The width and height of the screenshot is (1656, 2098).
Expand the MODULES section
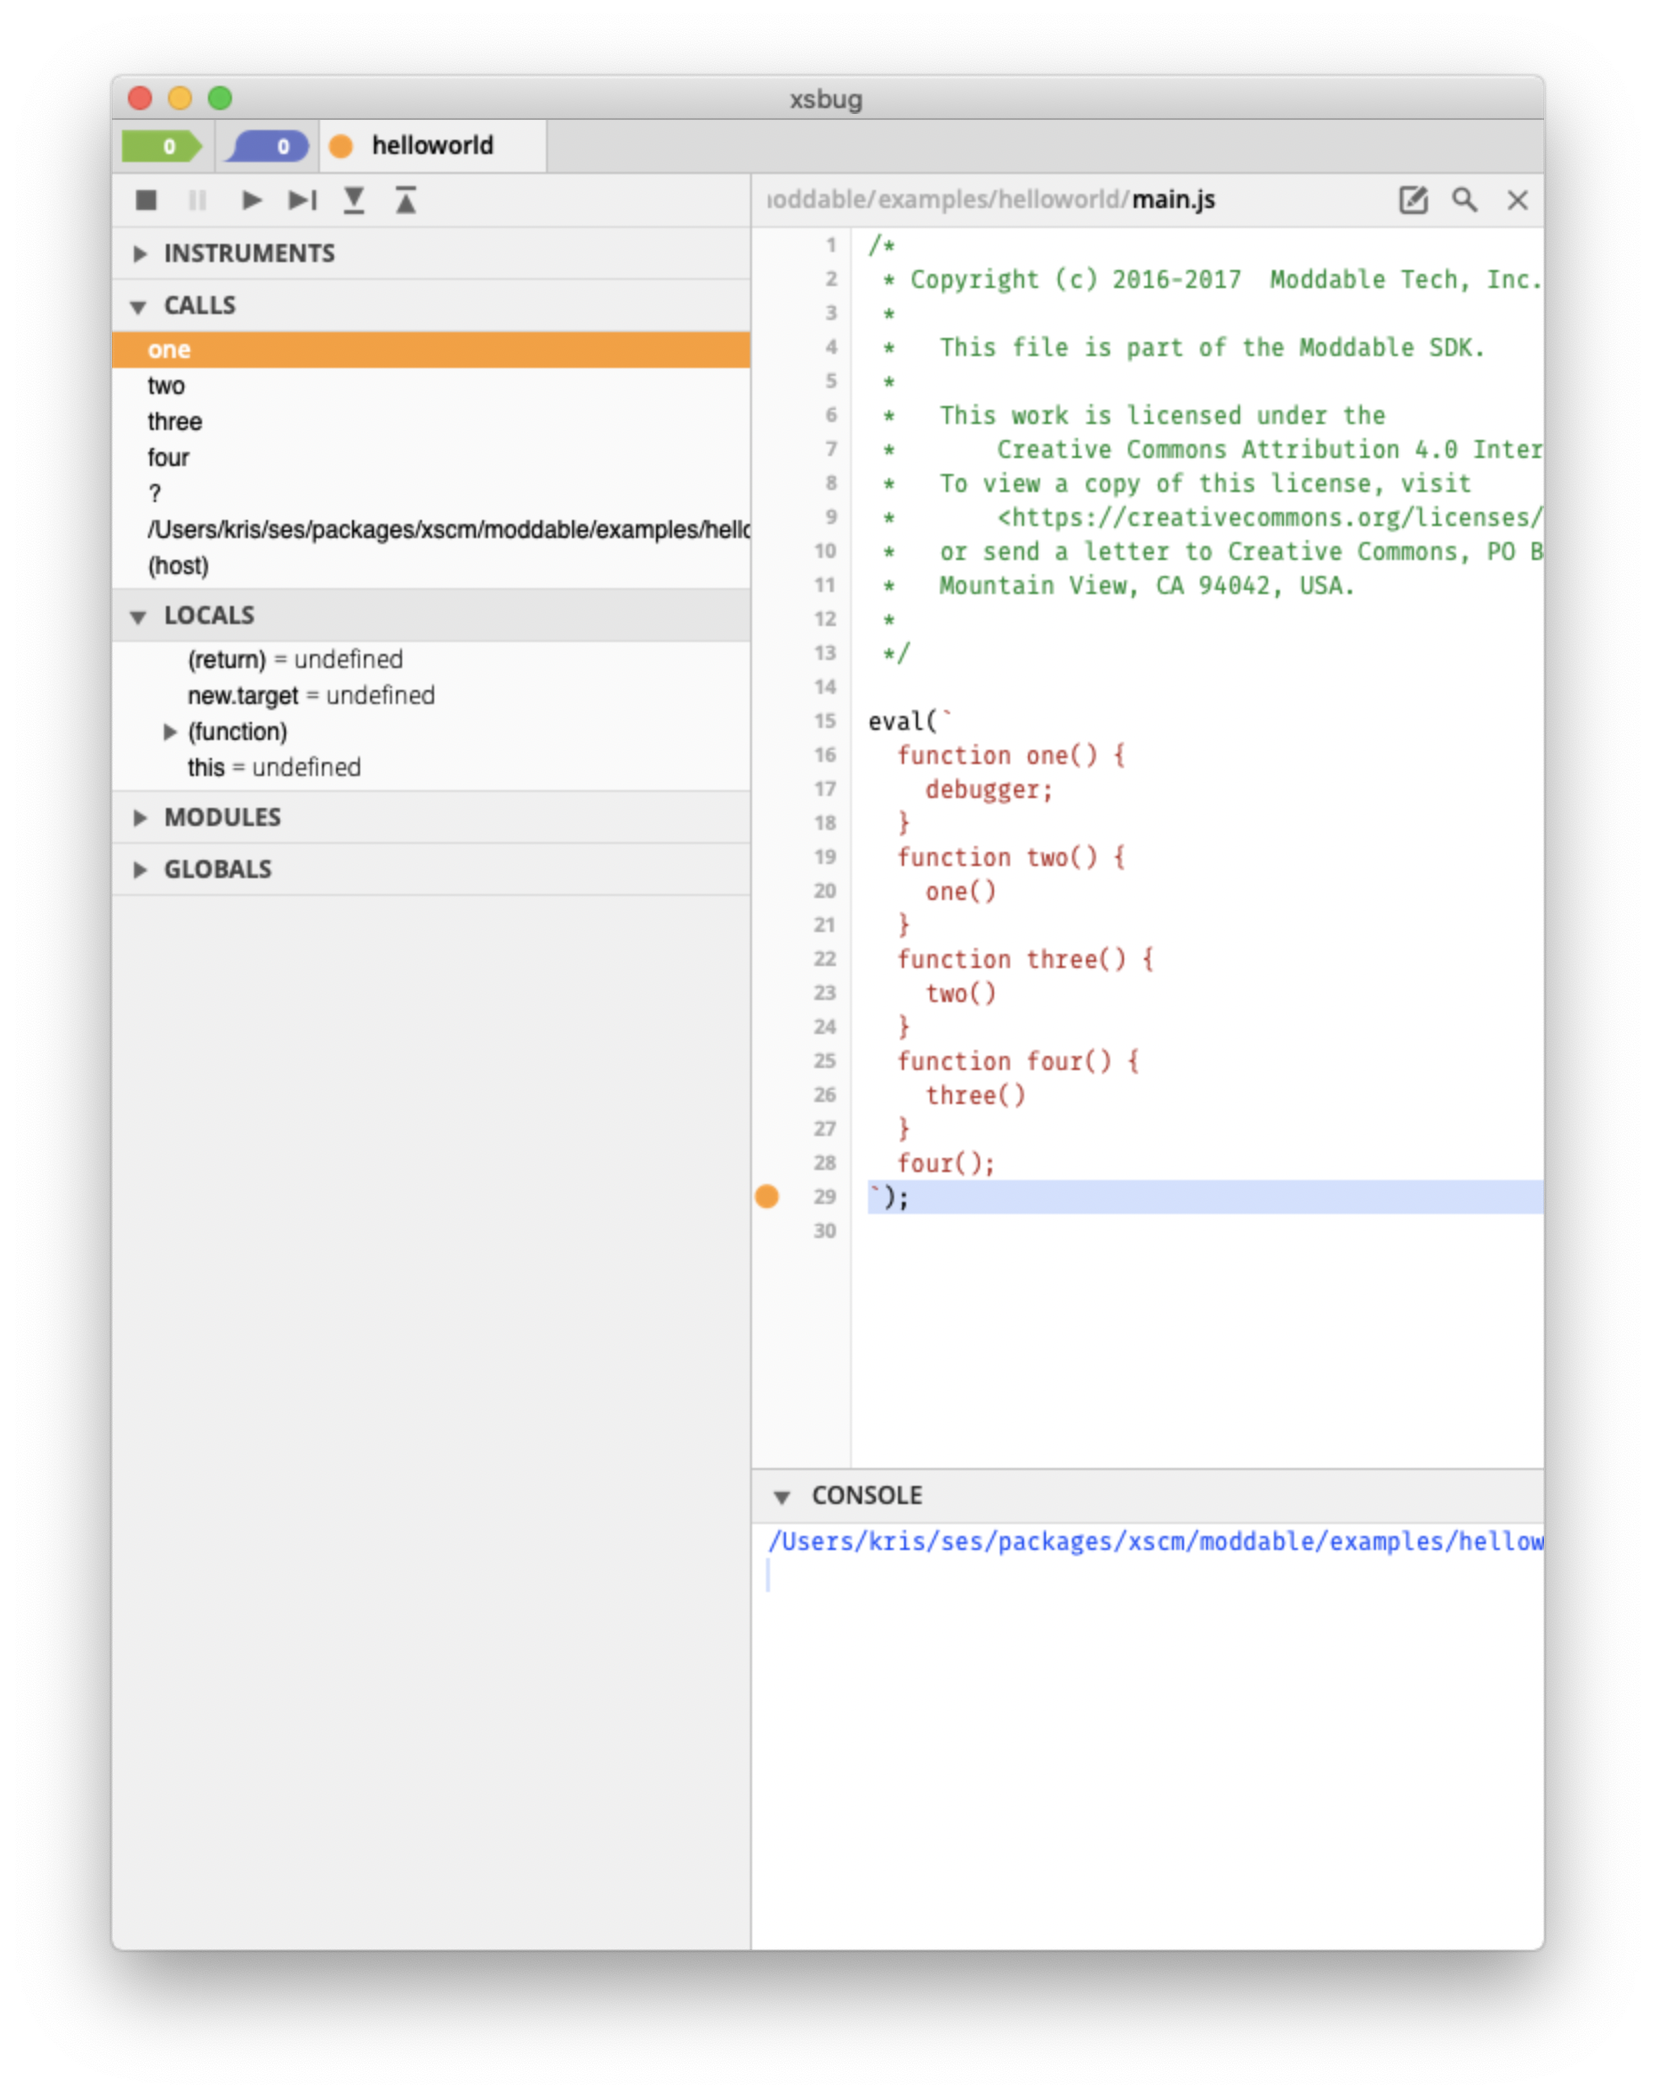pyautogui.click(x=140, y=817)
